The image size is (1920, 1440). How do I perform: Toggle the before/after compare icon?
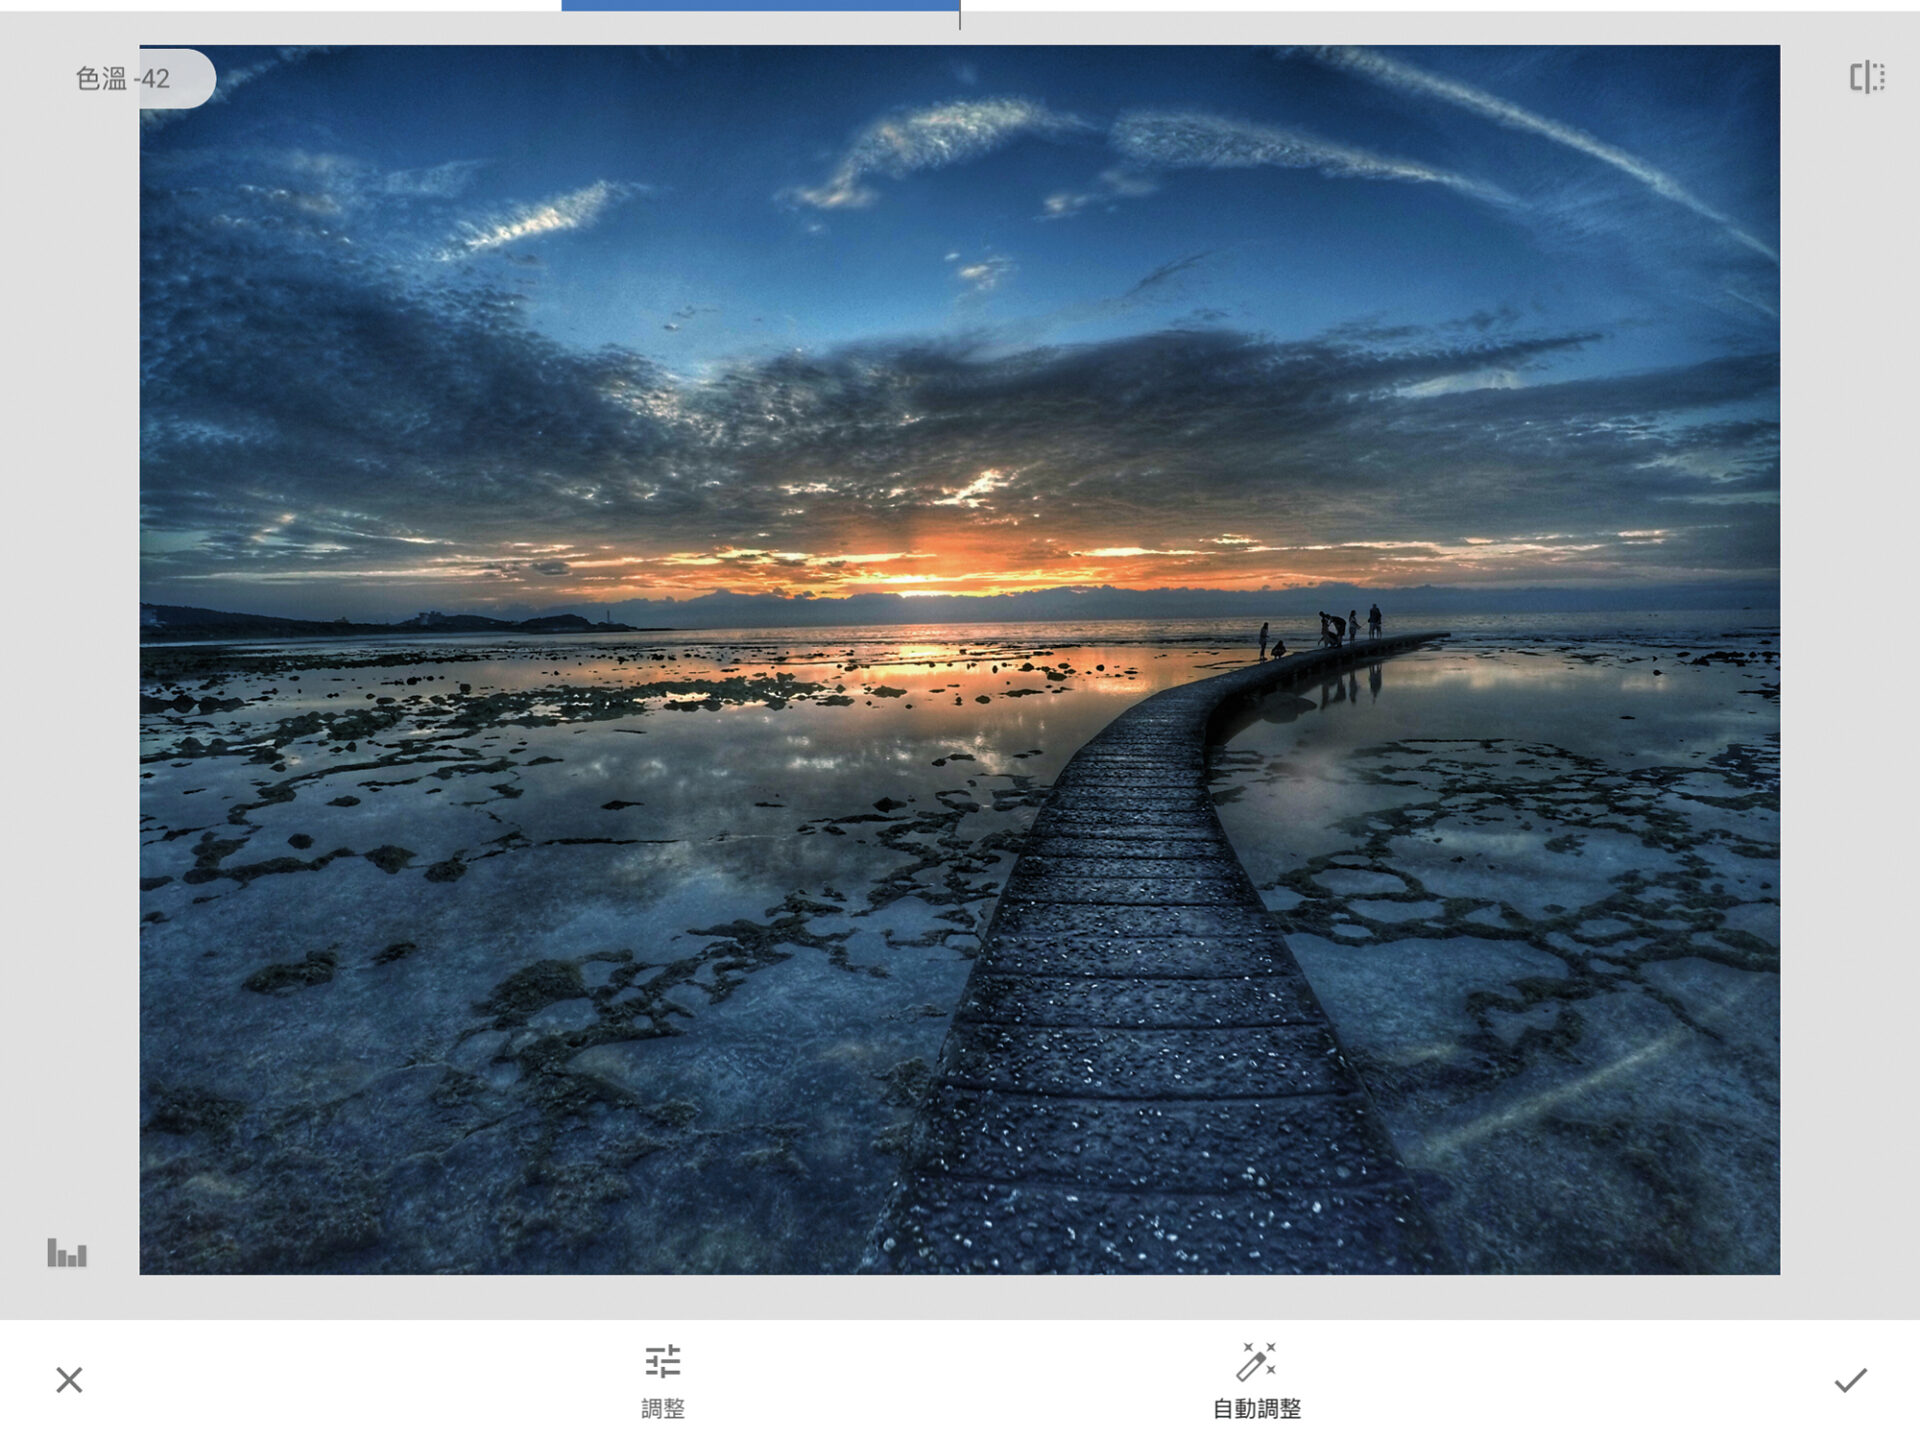(1866, 77)
